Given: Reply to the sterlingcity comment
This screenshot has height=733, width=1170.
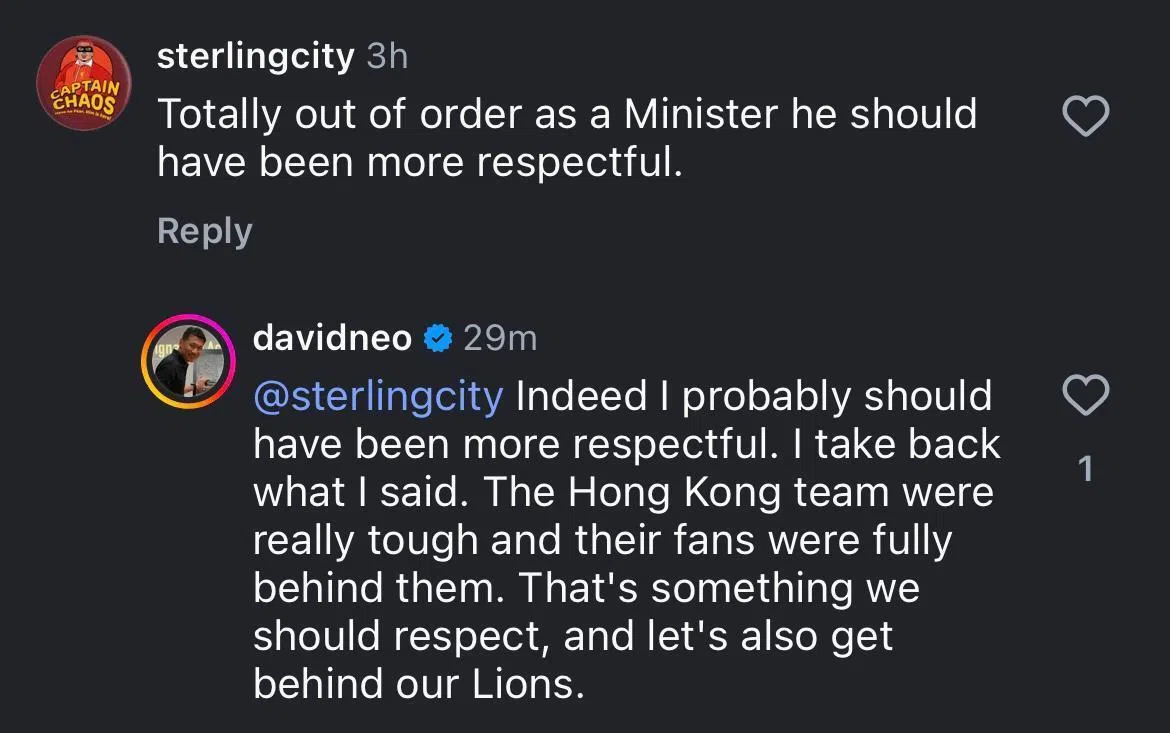Looking at the screenshot, I should [x=204, y=231].
